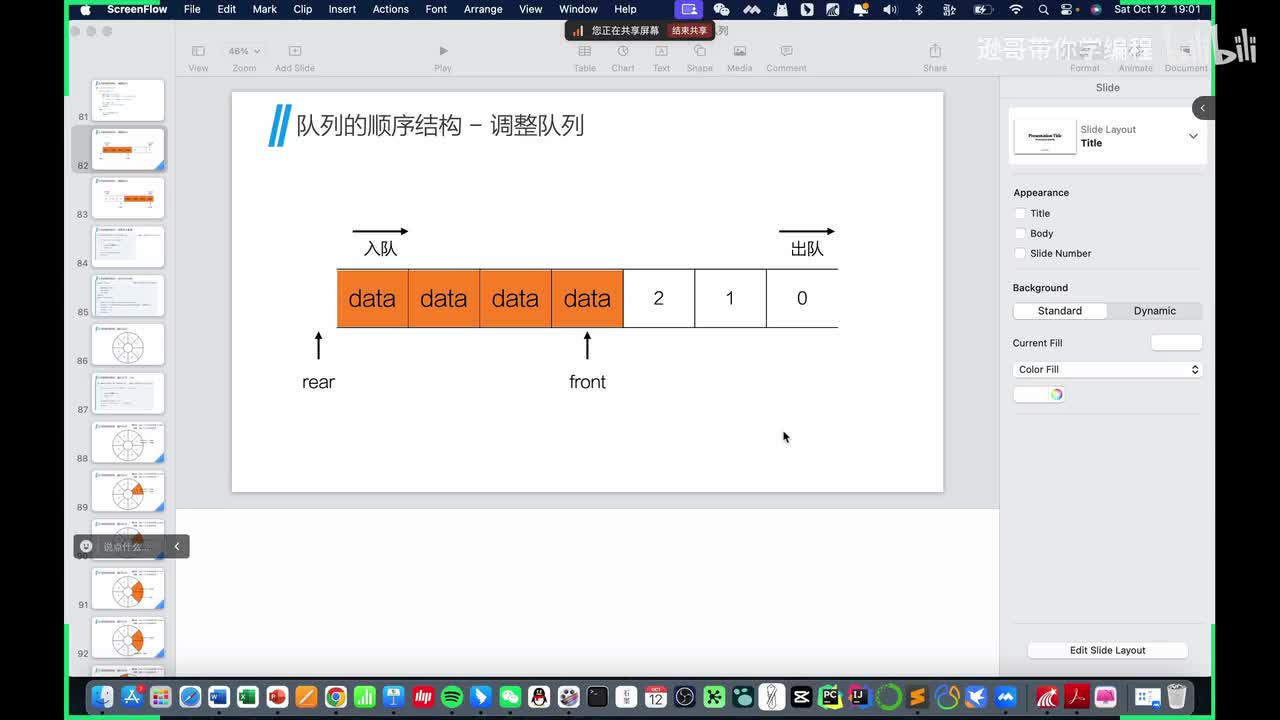Click the red stop sharing button
1280x720 pixels.
click(x=689, y=31)
